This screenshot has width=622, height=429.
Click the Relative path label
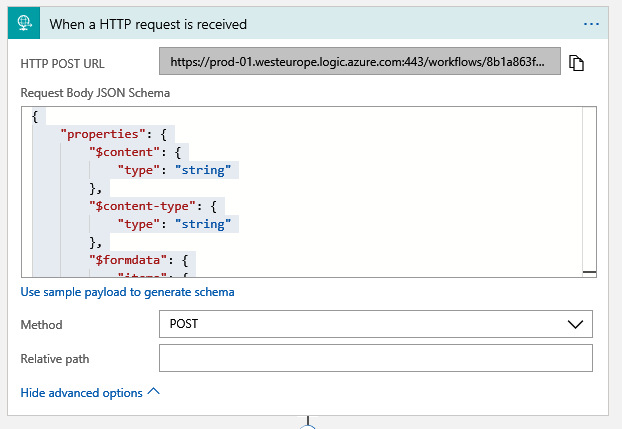[x=55, y=359]
